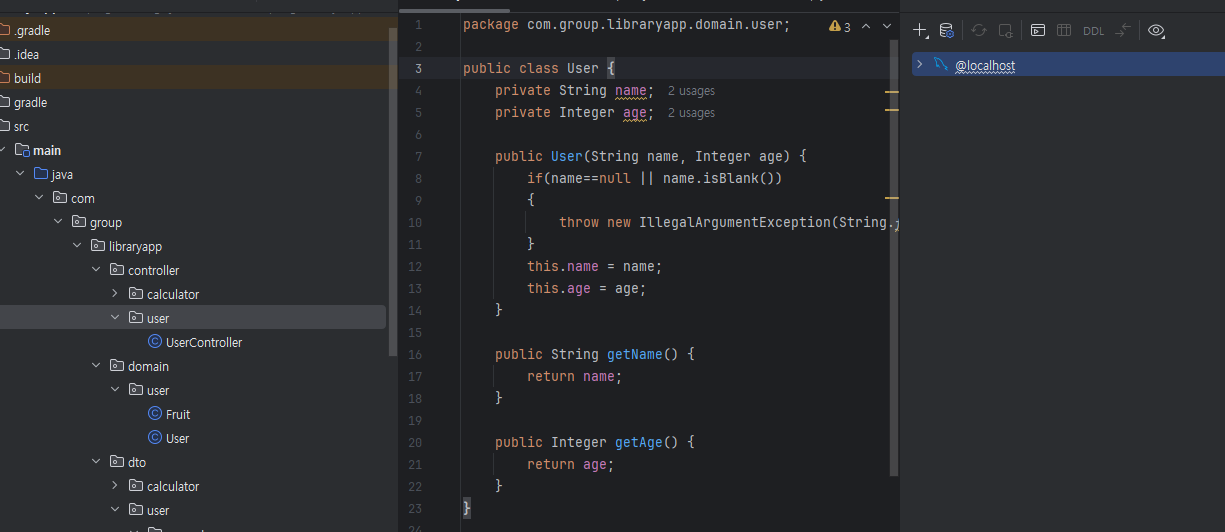
Task: Click the libraryapp package icon
Action: 98,246
